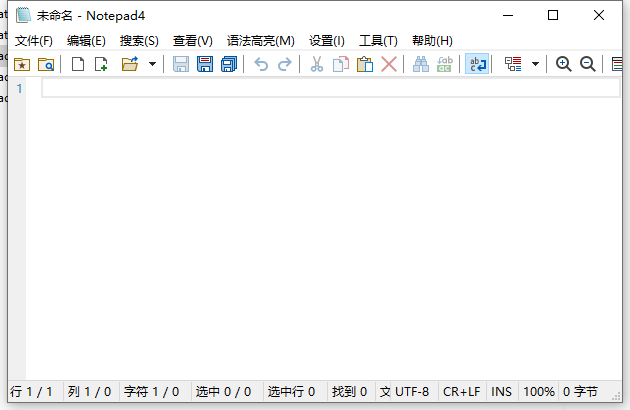Click the Save As floppy icon
The image size is (630, 410).
[205, 64]
